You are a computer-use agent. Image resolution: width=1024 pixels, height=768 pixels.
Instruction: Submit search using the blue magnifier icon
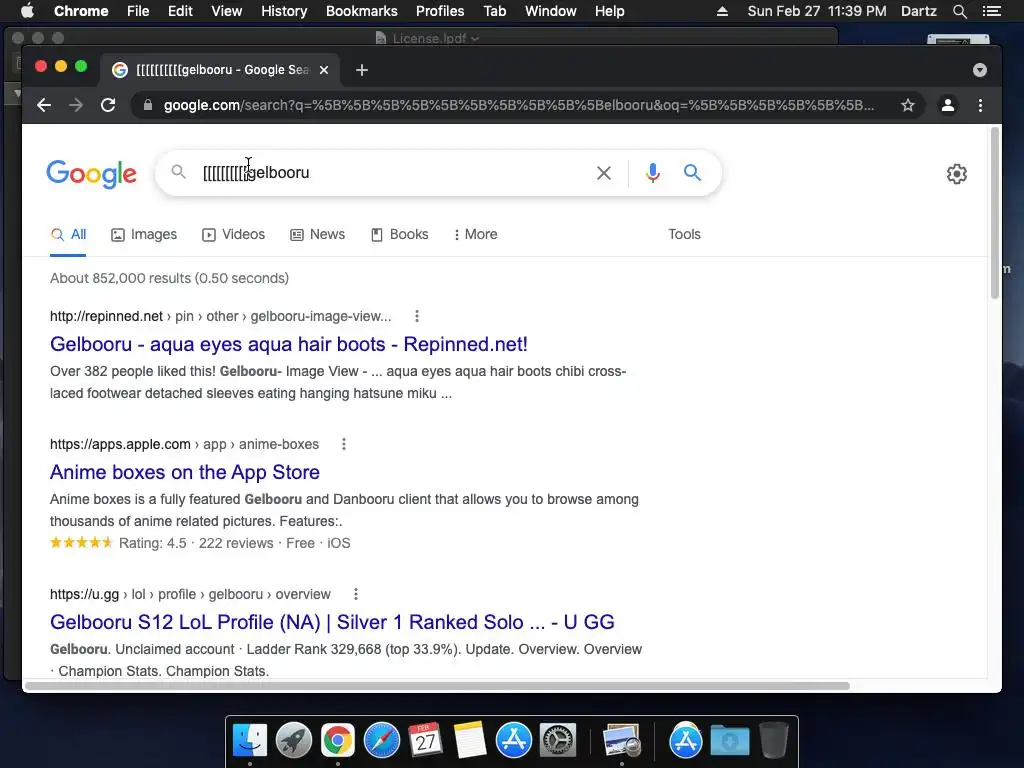(692, 172)
